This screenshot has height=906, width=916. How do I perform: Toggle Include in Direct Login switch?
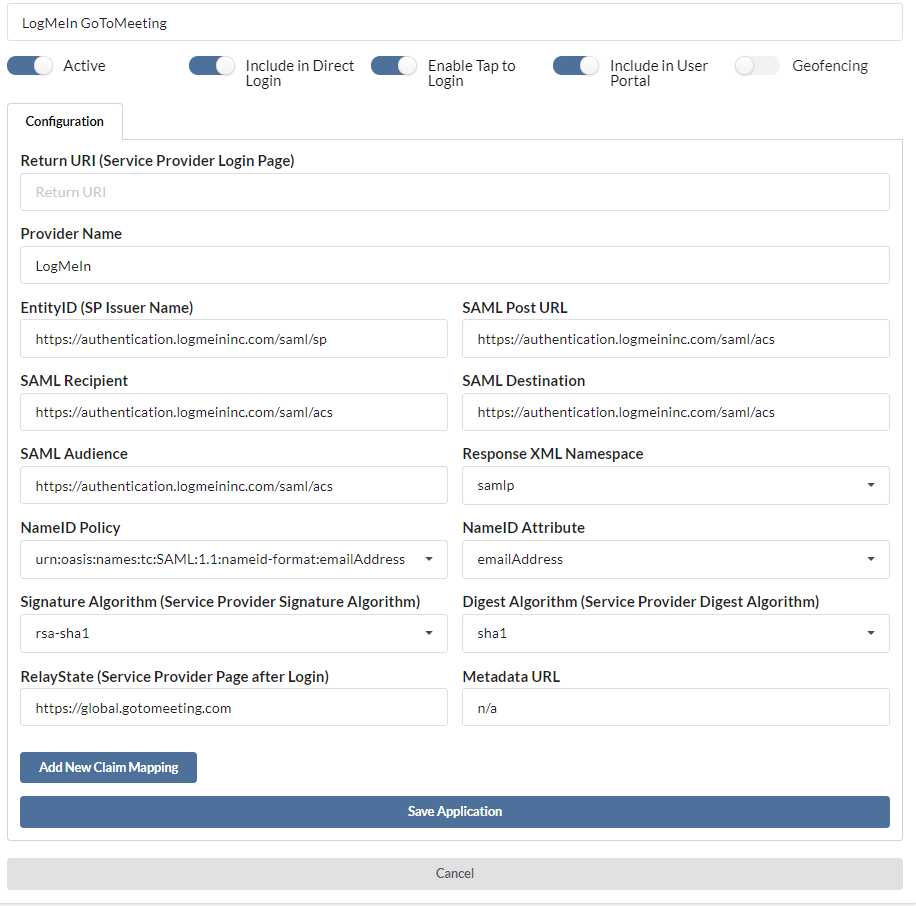212,65
